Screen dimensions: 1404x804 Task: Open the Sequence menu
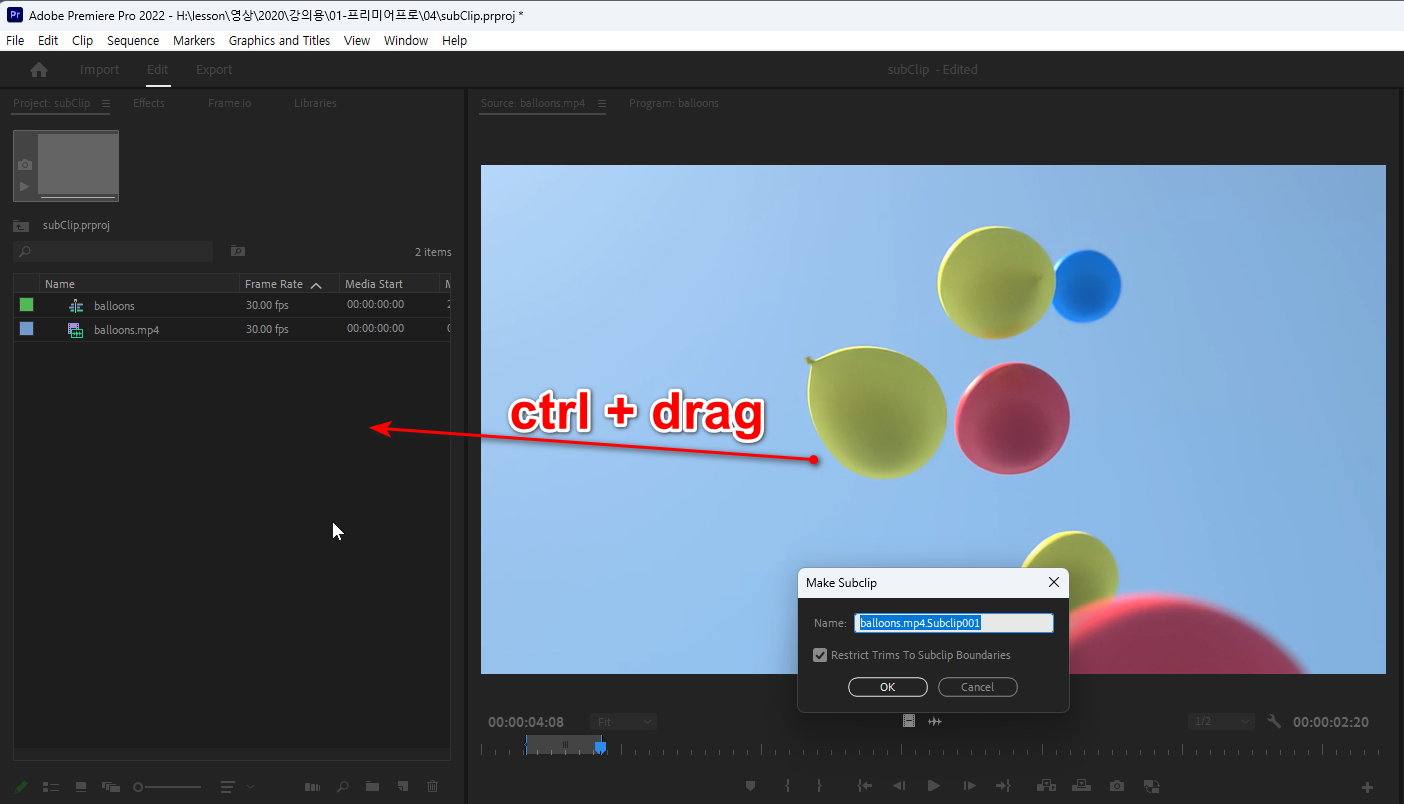click(x=133, y=40)
